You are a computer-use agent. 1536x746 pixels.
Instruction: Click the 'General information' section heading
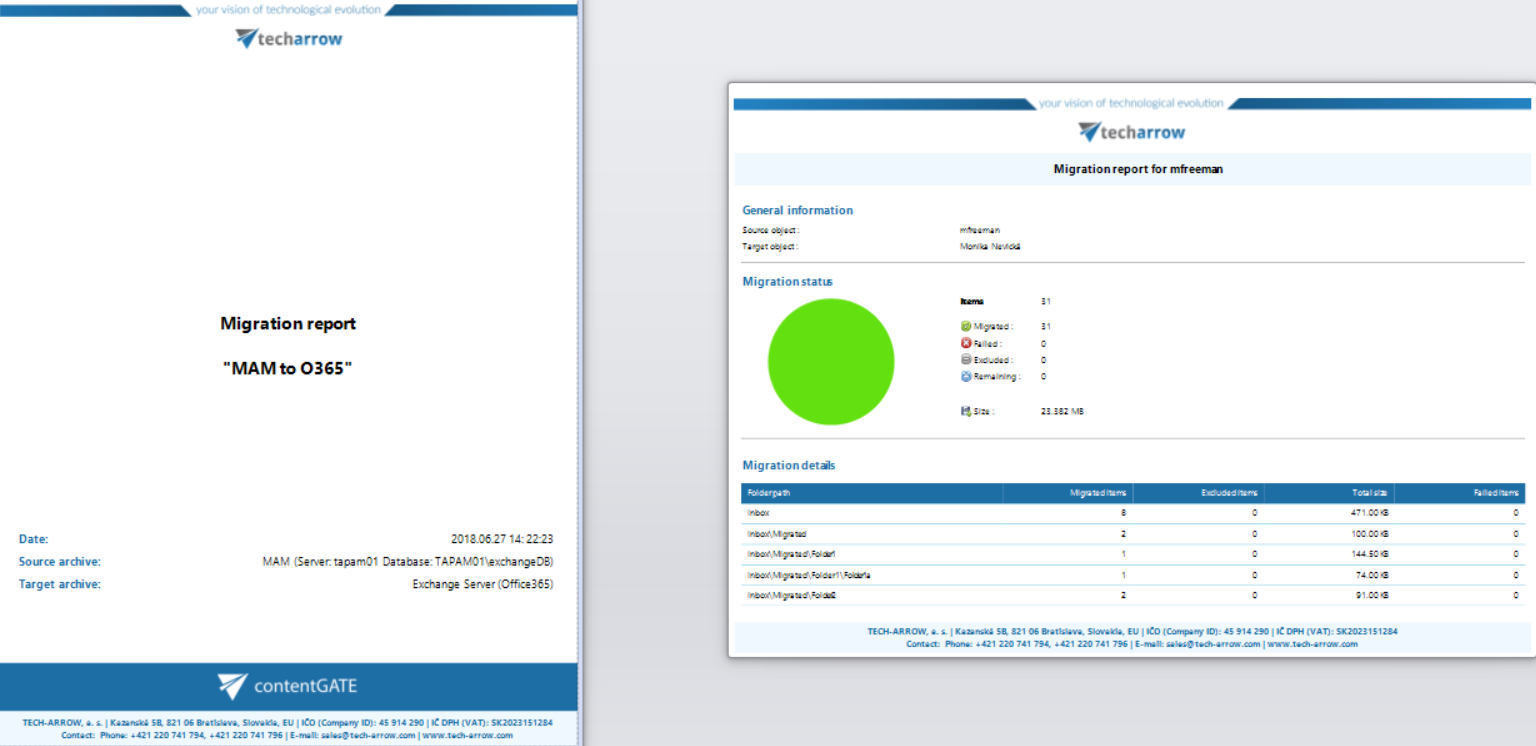point(797,210)
